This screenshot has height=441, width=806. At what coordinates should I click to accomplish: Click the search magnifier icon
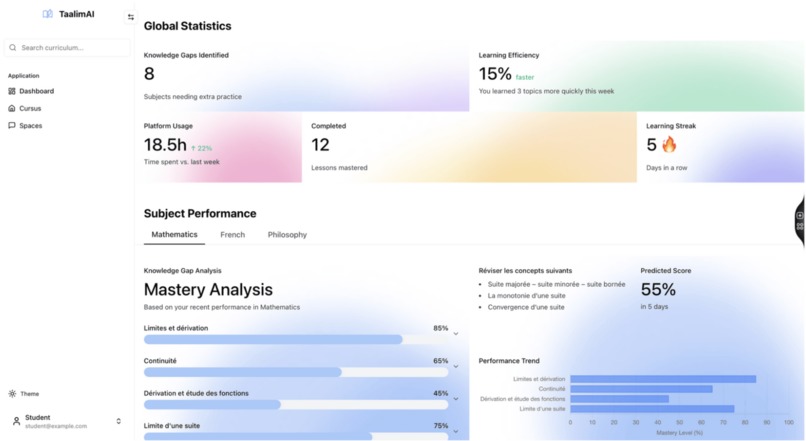(13, 47)
